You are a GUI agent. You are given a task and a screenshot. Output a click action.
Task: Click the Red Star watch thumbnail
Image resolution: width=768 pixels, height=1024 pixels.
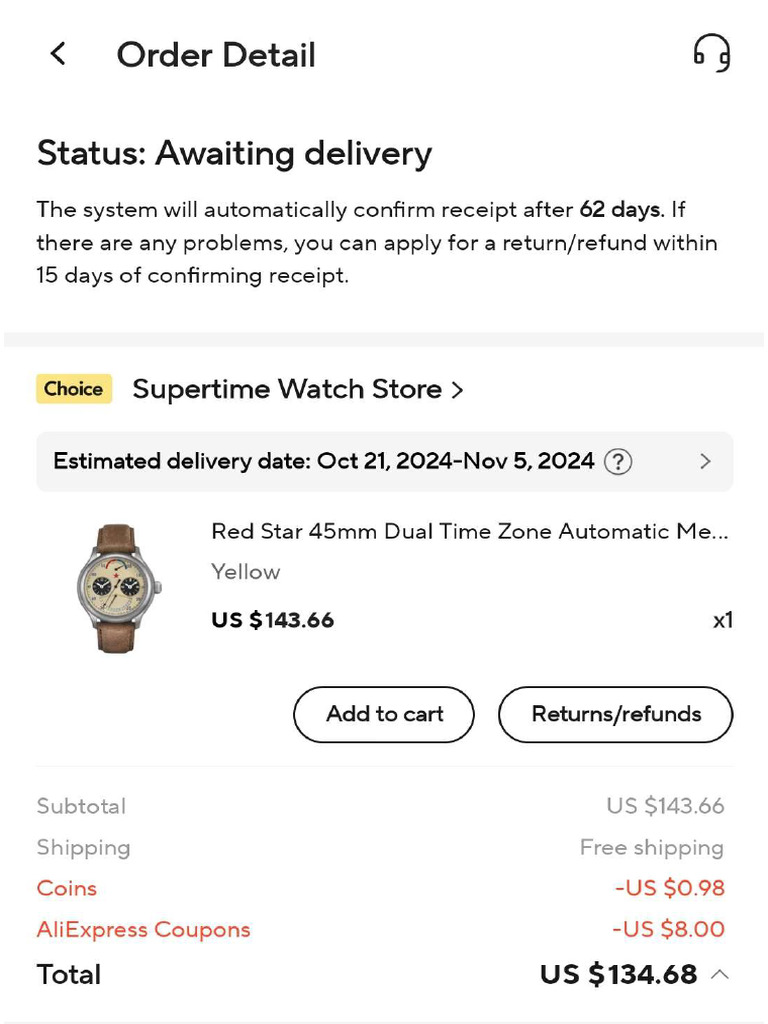(x=117, y=588)
